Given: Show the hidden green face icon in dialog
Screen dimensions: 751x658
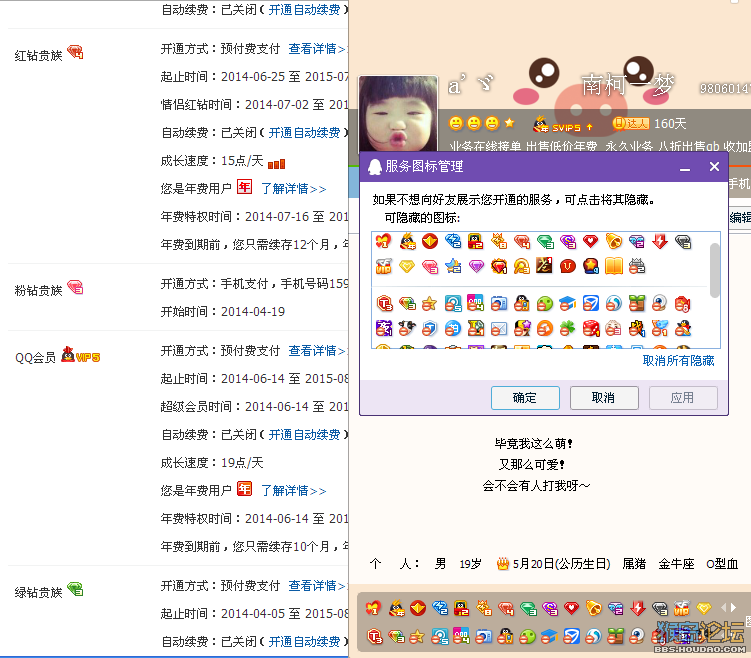Looking at the screenshot, I should pyautogui.click(x=545, y=303).
